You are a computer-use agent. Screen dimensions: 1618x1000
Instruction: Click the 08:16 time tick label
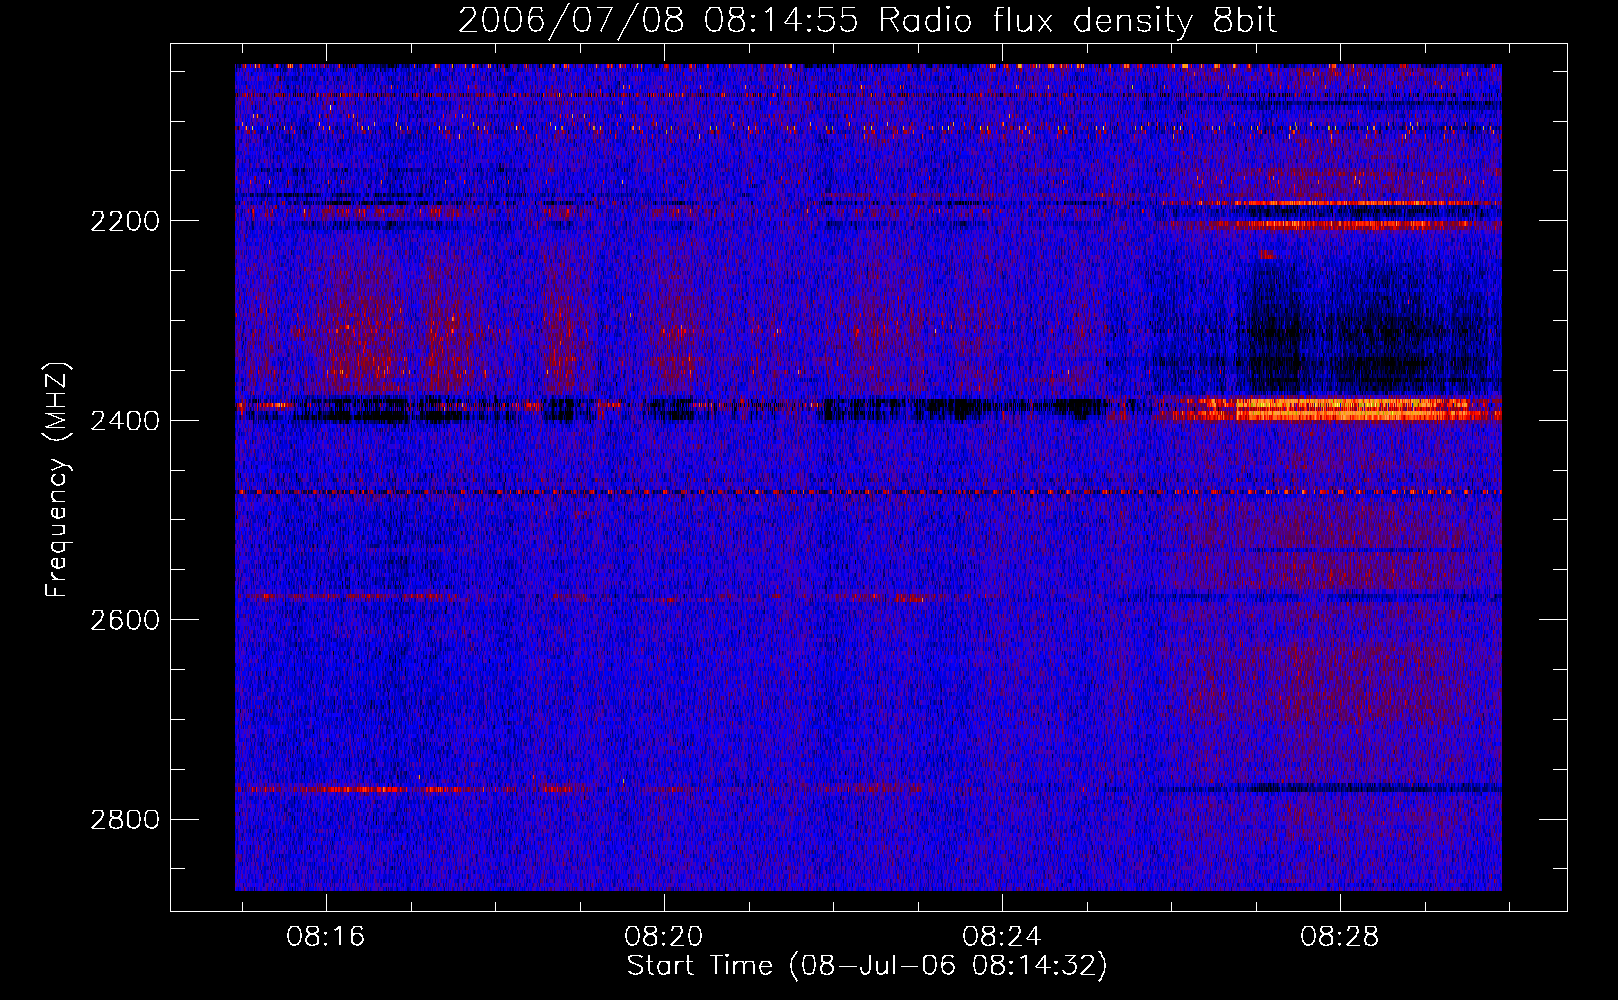(326, 937)
